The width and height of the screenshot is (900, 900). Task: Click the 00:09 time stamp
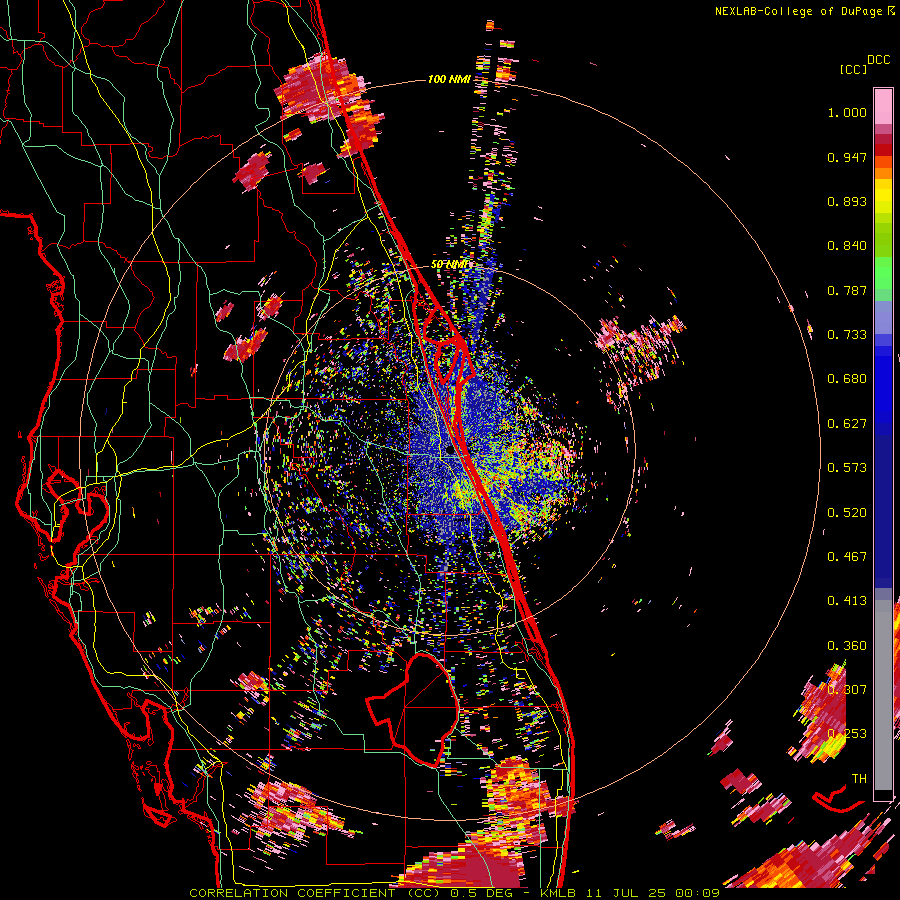point(697,893)
